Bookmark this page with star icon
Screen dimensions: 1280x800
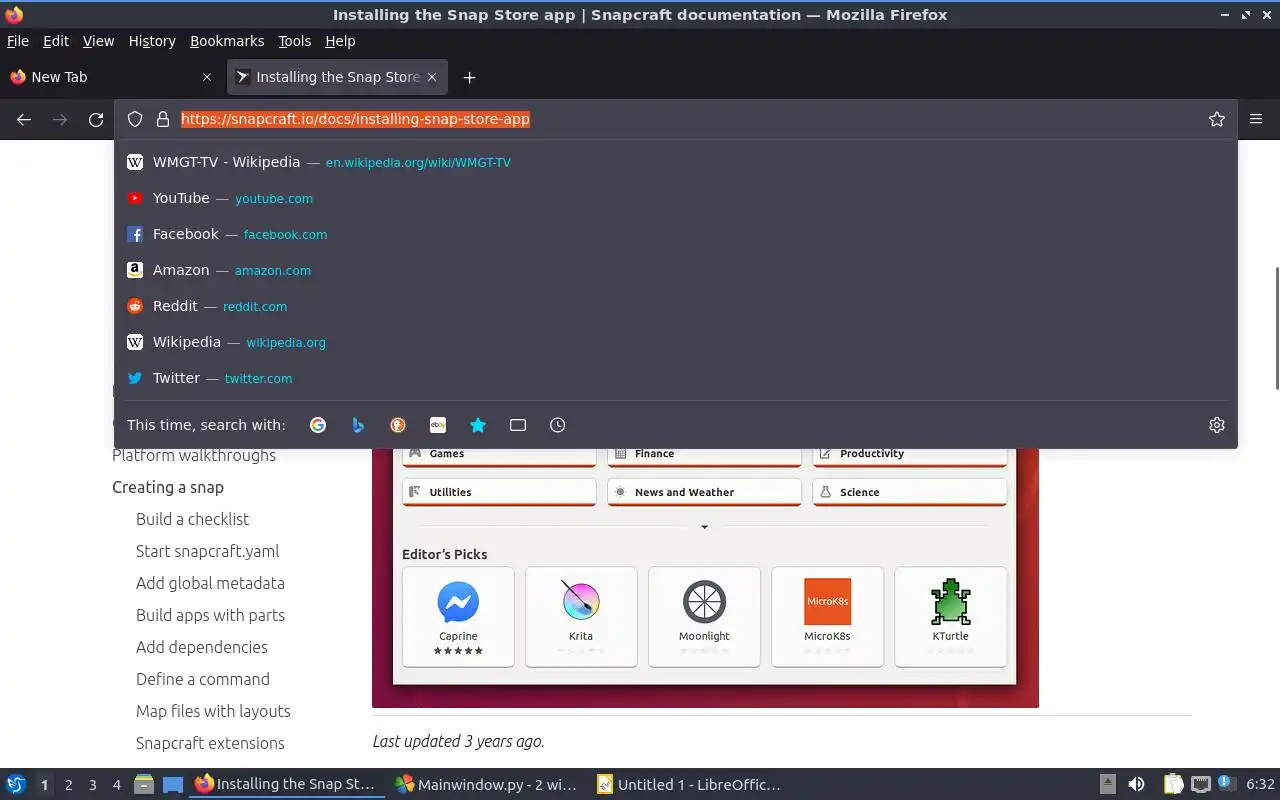coord(1217,119)
